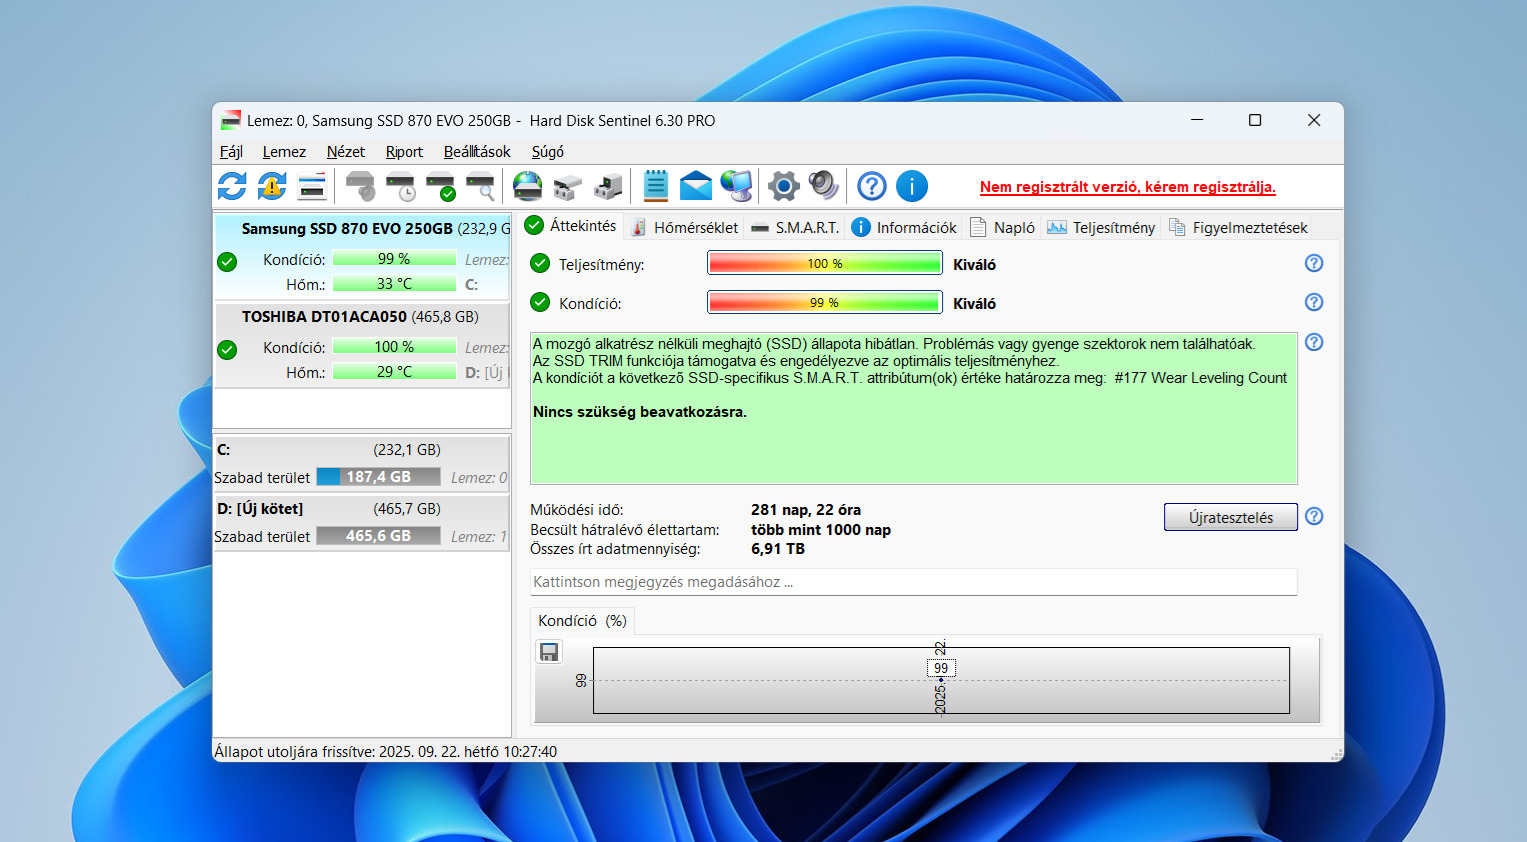The width and height of the screenshot is (1527, 842).
Task: Select the Kondíció (%) chart tab
Action: point(582,621)
